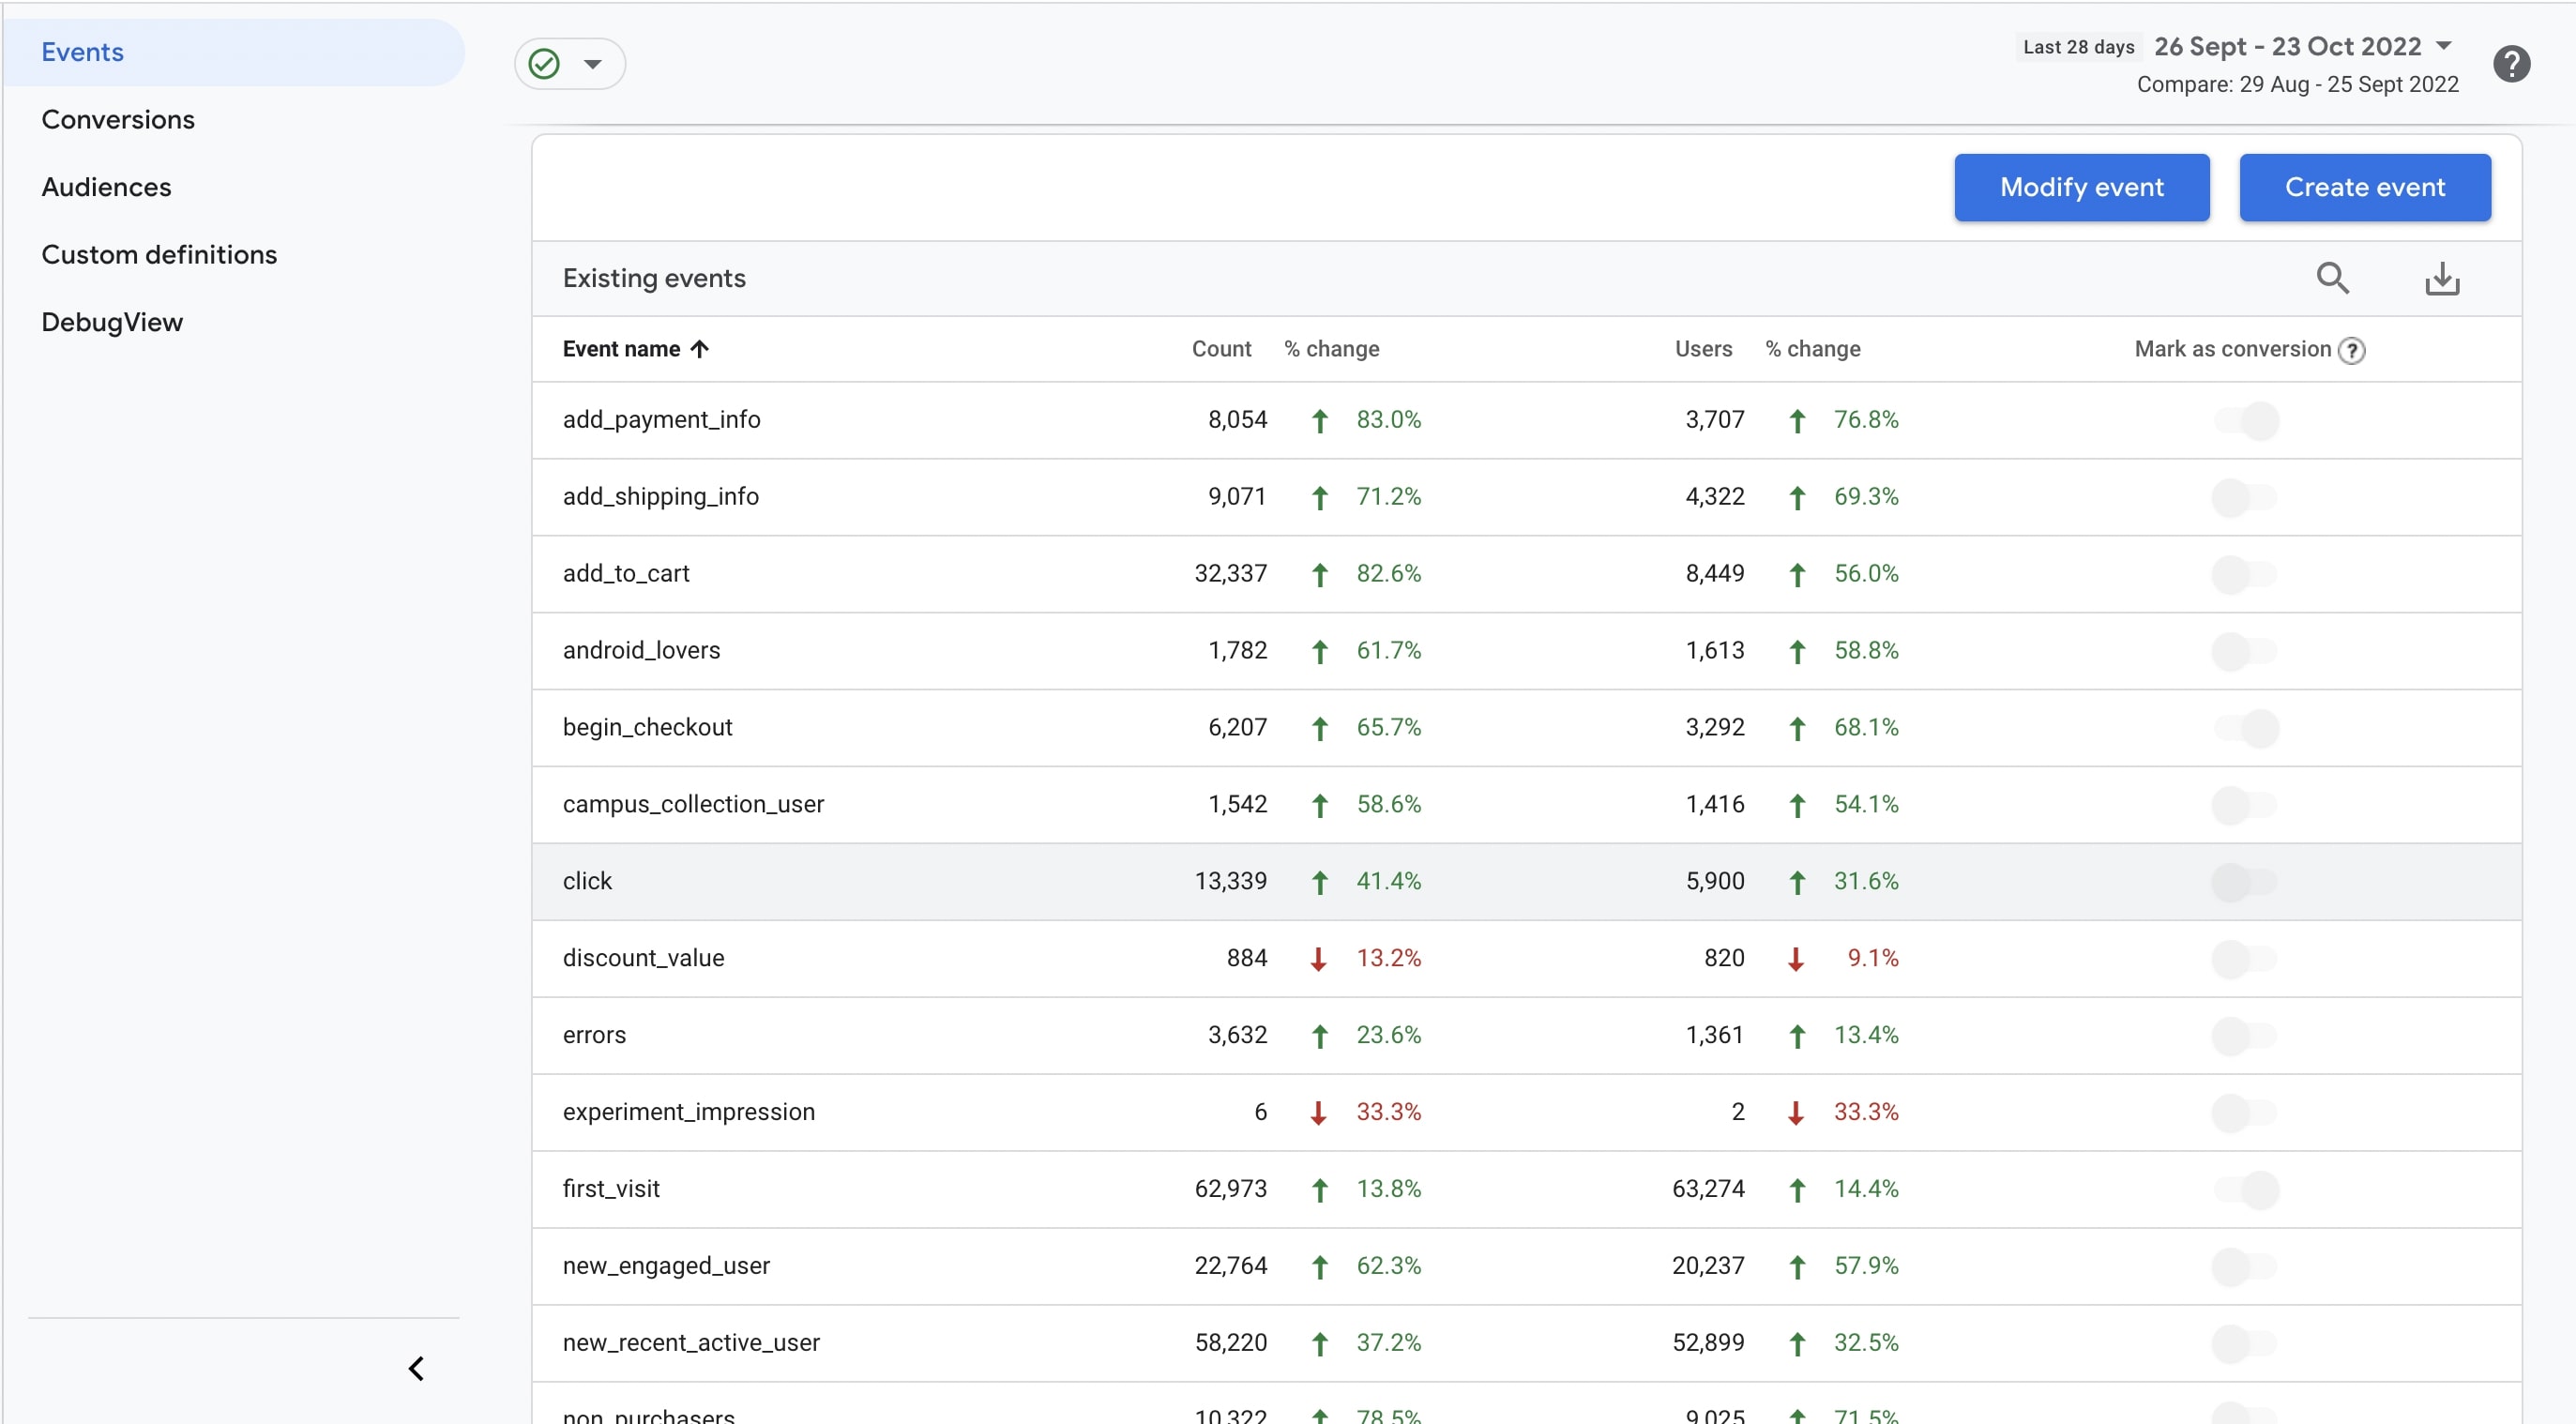The width and height of the screenshot is (2576, 1424).
Task: Toggle conversion for click event
Action: [2246, 882]
